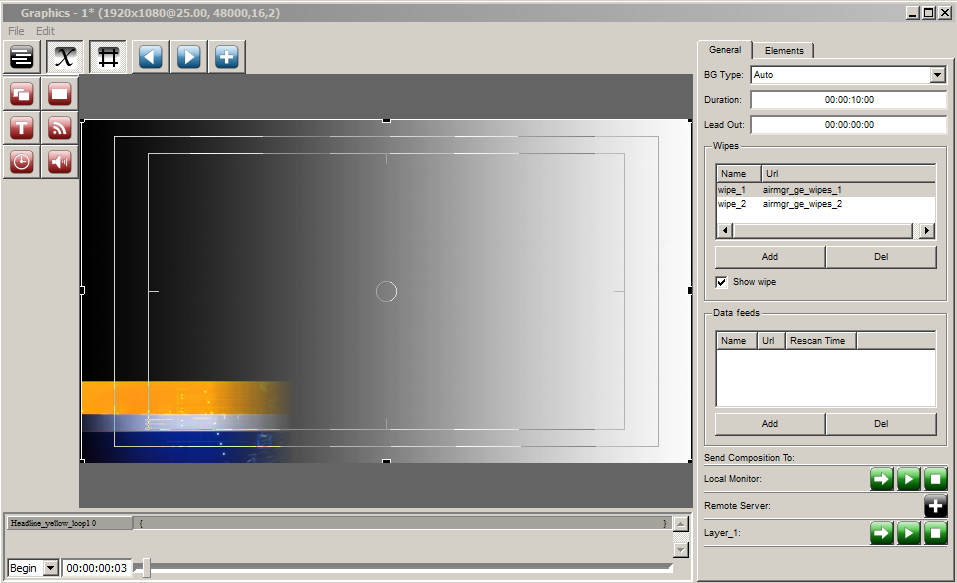Viewport: 957px width, 583px height.
Task: Select the text element T tool
Action: 22,128
